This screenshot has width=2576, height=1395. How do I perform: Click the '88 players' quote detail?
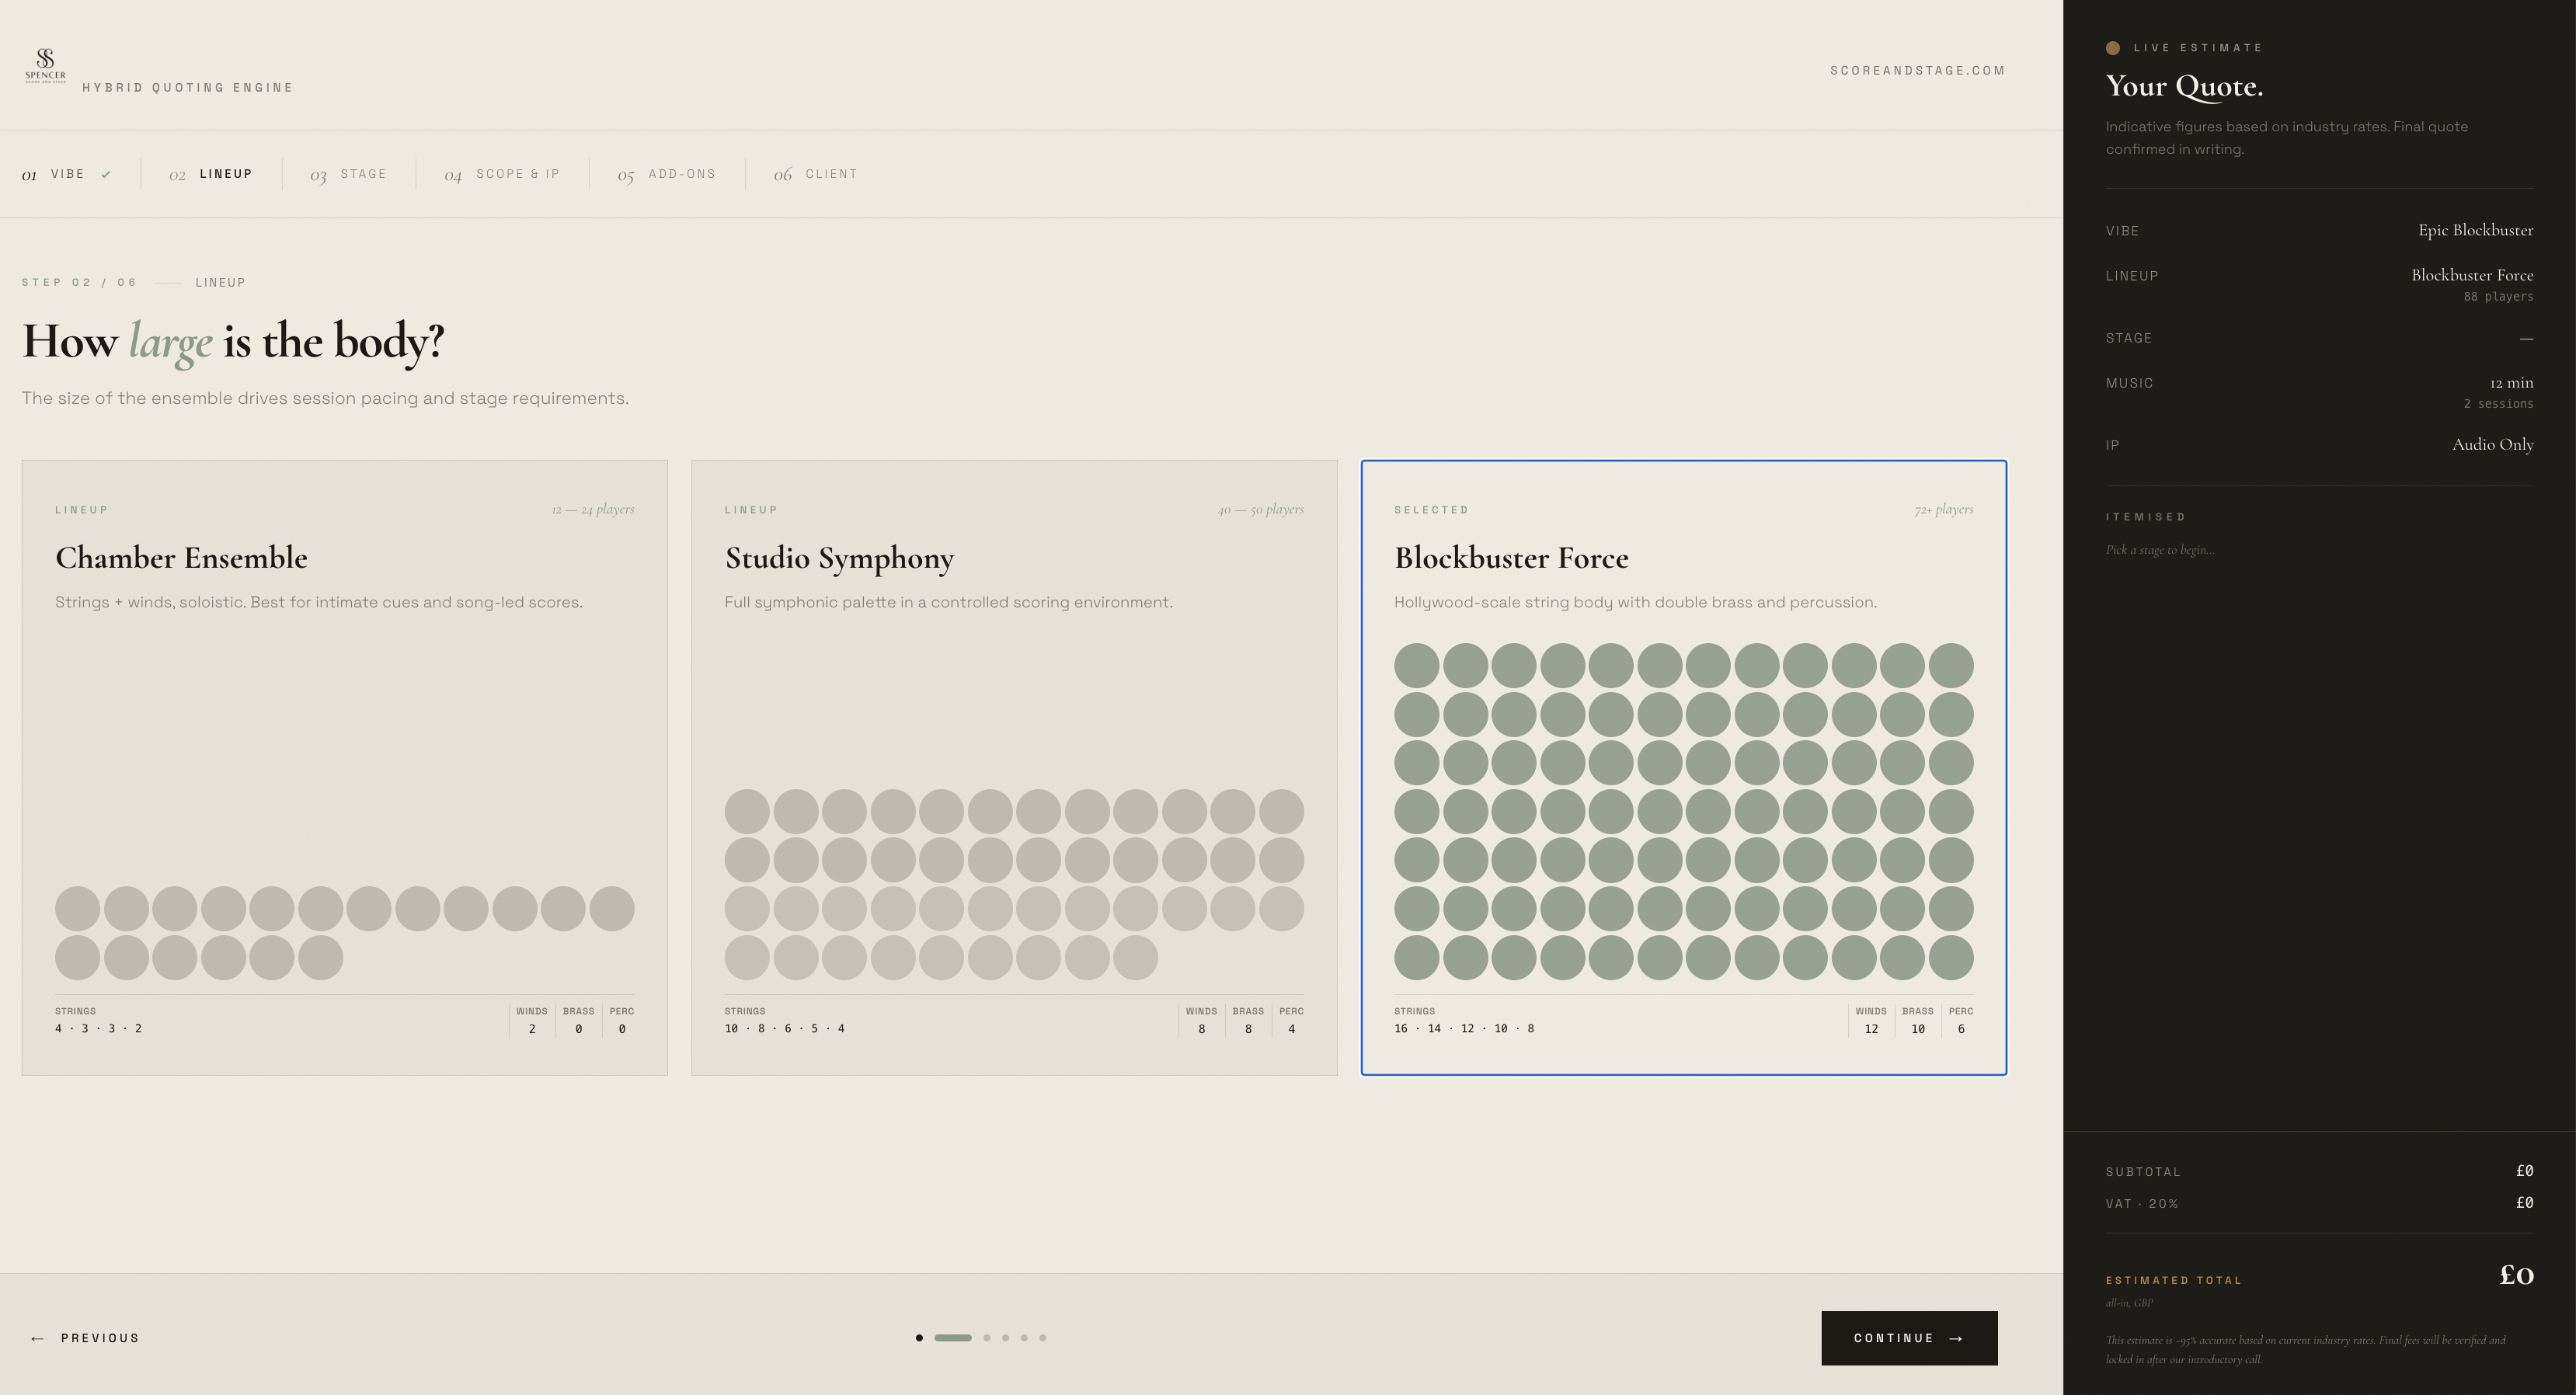pyautogui.click(x=2499, y=297)
